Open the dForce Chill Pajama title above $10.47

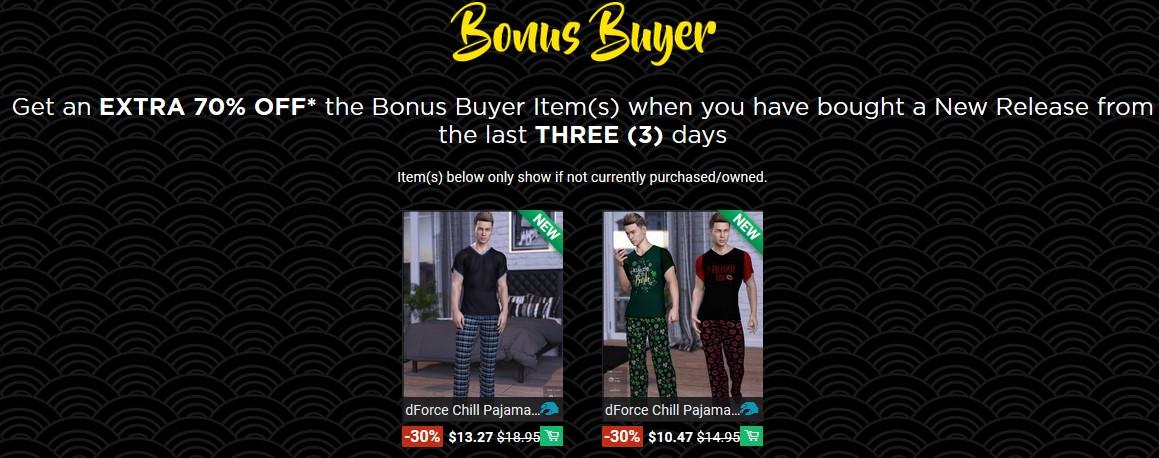pos(672,410)
